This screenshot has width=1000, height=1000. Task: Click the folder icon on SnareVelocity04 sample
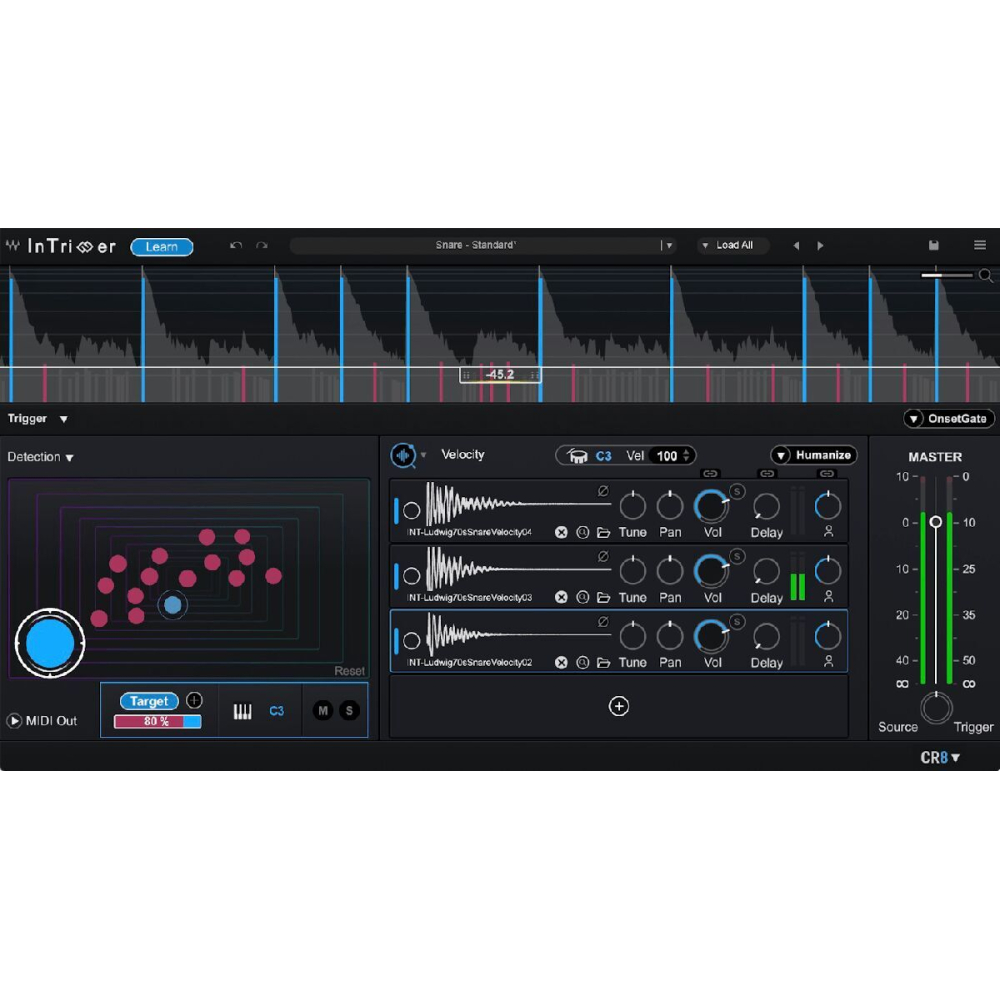(x=604, y=532)
